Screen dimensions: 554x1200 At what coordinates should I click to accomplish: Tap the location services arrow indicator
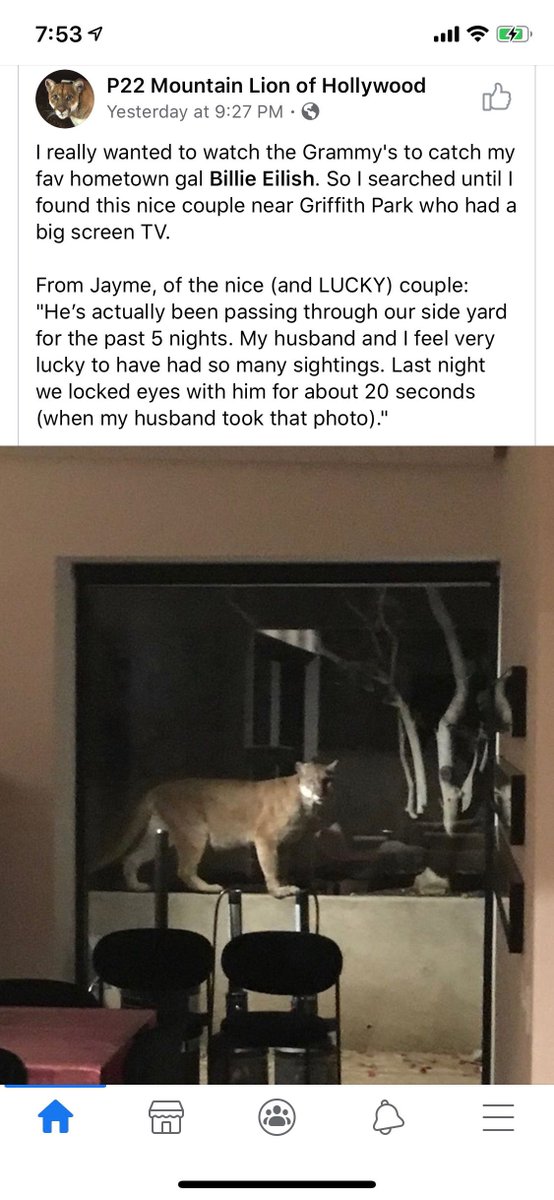(96, 34)
